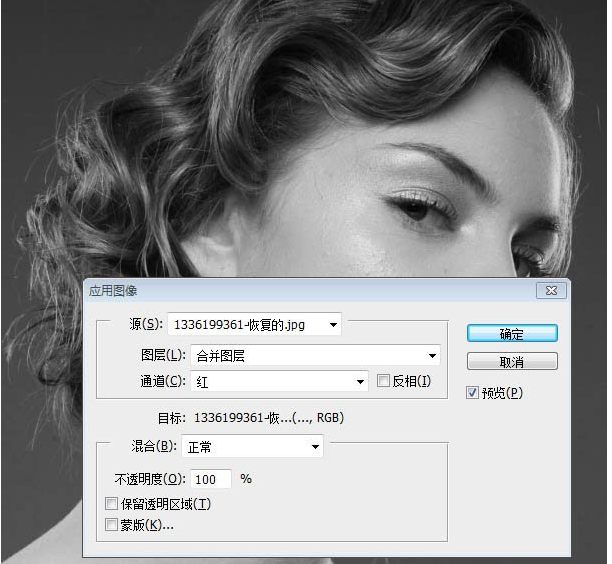Enable the 蒙版(K) mask checkbox
612x564 pixels.
tap(111, 524)
